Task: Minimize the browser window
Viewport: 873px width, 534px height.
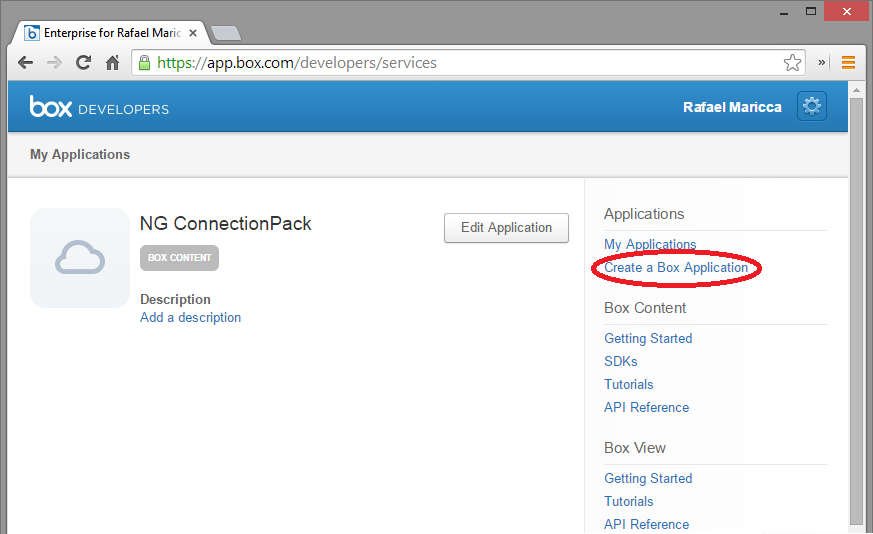Action: pos(784,12)
